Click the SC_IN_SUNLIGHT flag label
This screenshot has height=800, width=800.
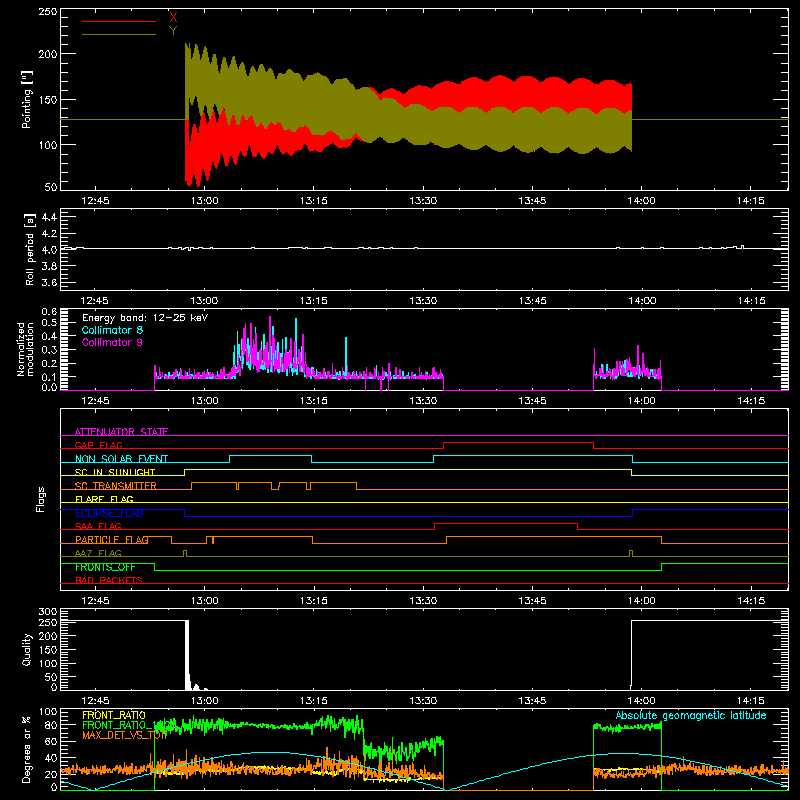(x=115, y=472)
